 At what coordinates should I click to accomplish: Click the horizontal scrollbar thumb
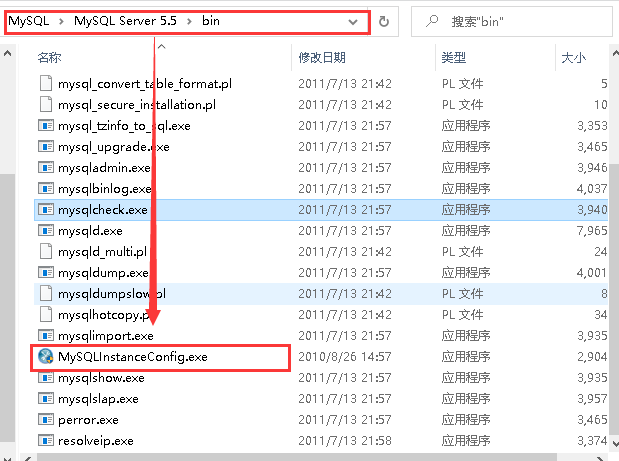(296, 457)
